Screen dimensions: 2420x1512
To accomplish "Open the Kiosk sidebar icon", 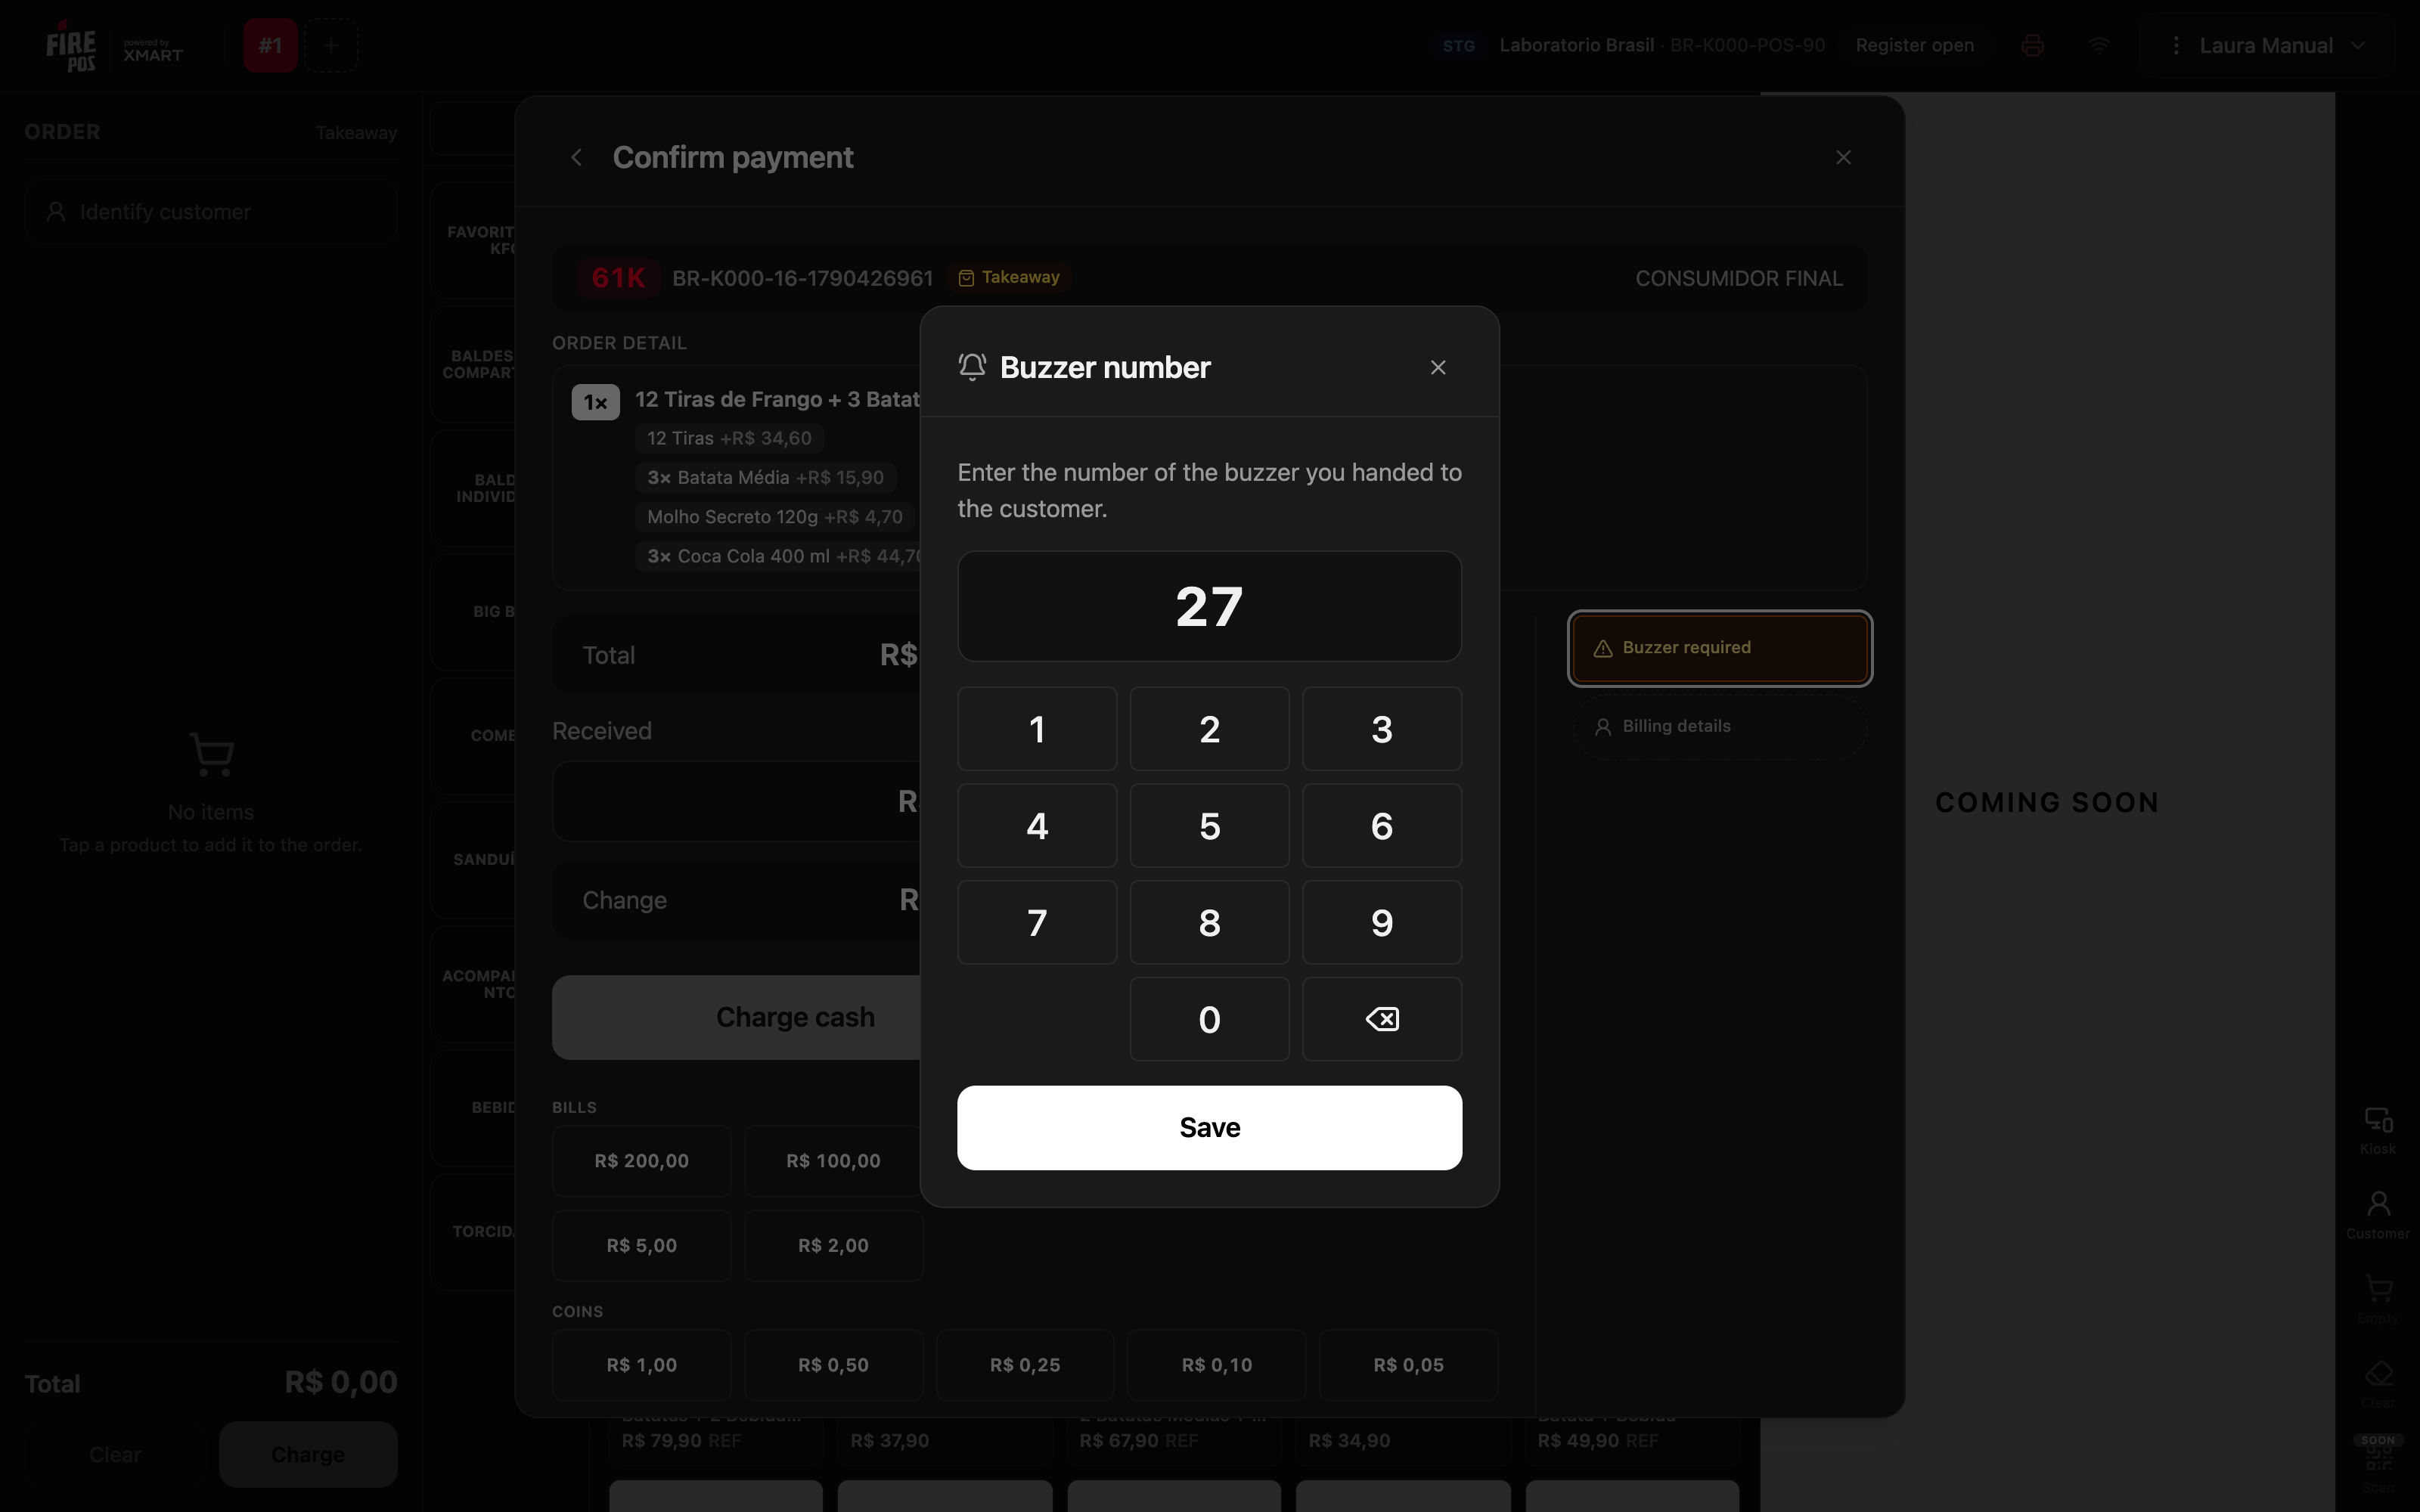I will (x=2378, y=1131).
